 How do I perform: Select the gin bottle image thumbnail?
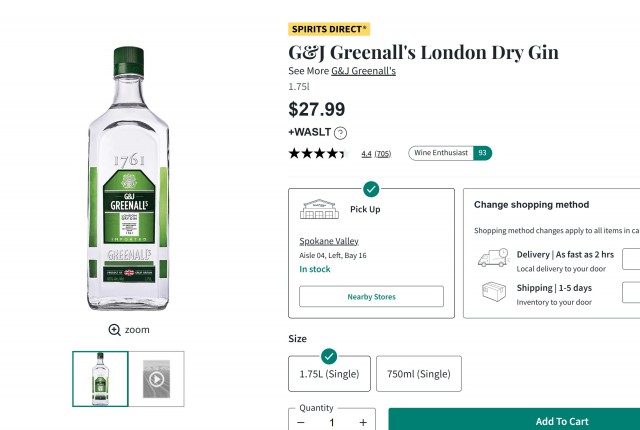pyautogui.click(x=100, y=379)
